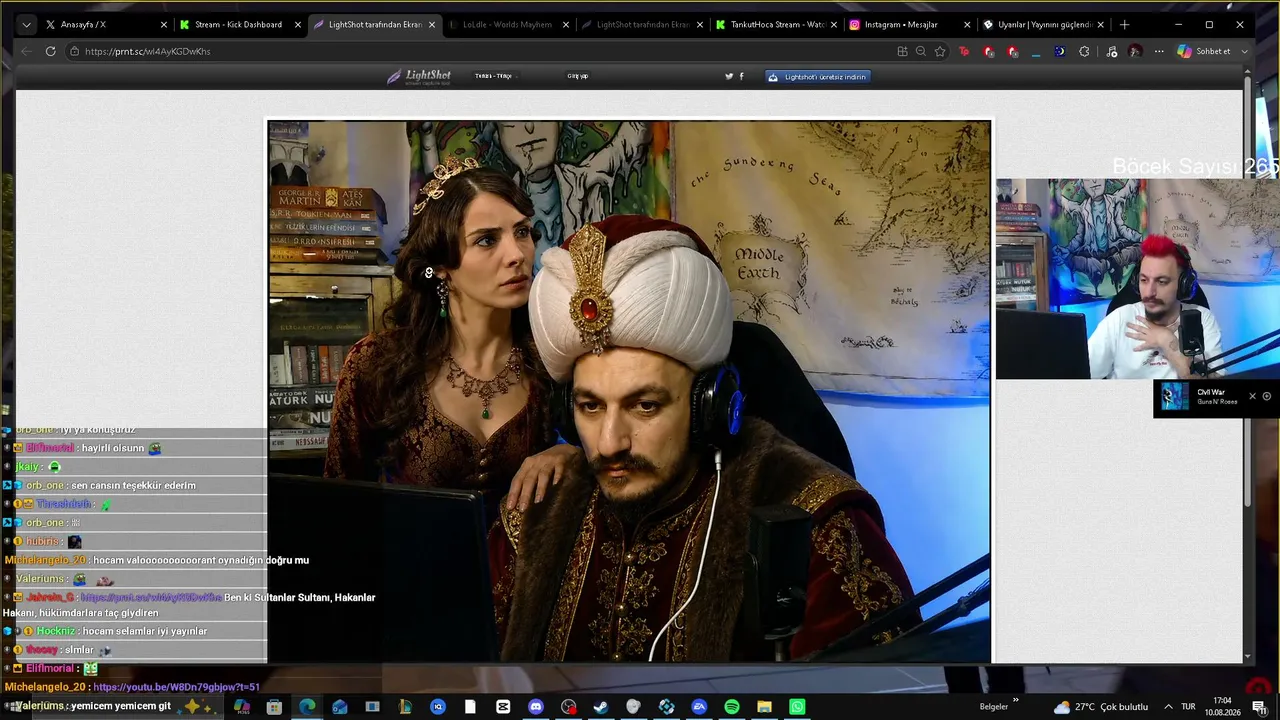
Task: Open CapCut from the taskbar
Action: [503, 707]
